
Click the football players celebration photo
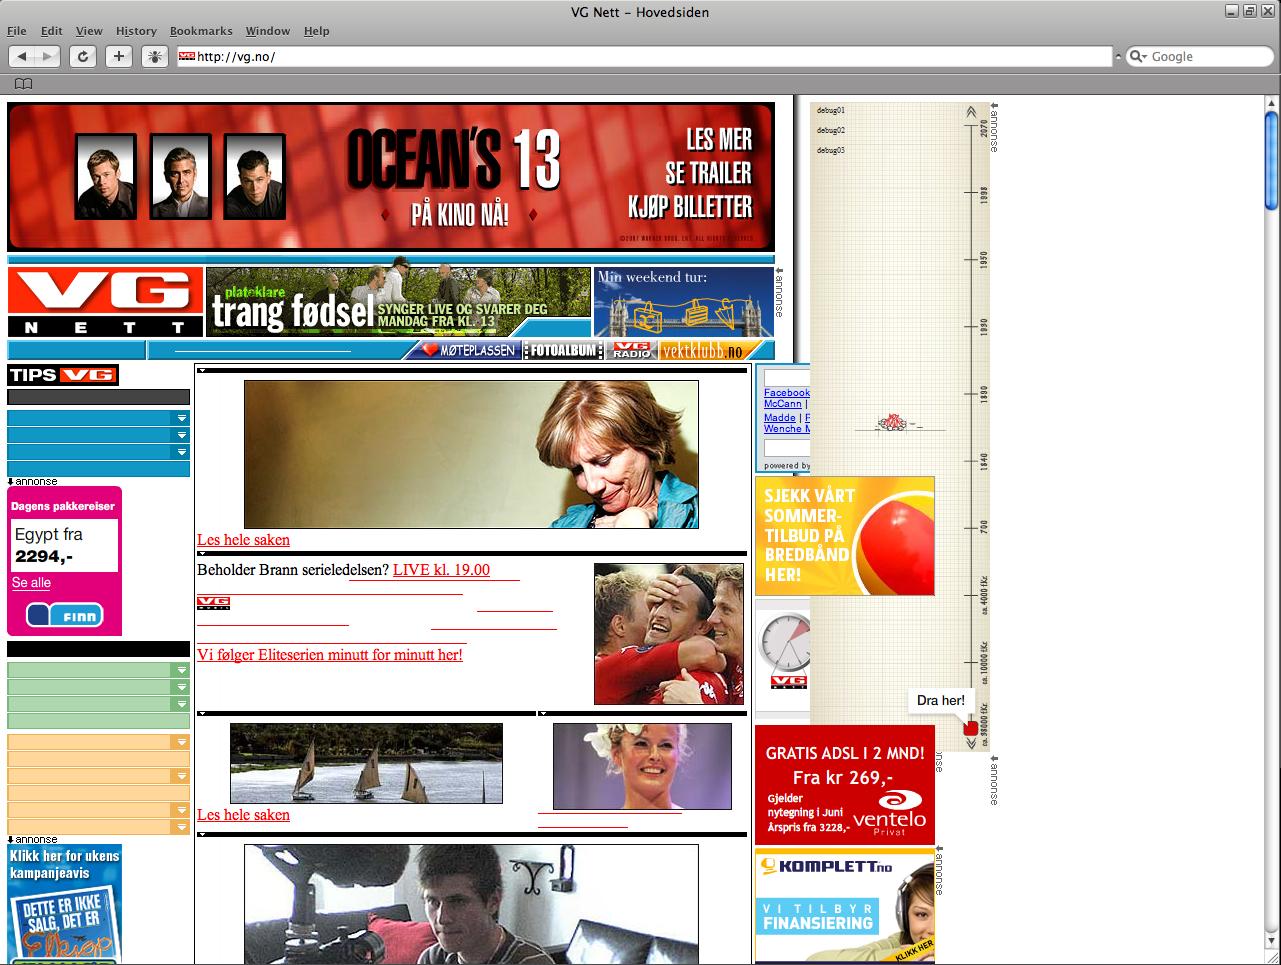[x=669, y=634]
